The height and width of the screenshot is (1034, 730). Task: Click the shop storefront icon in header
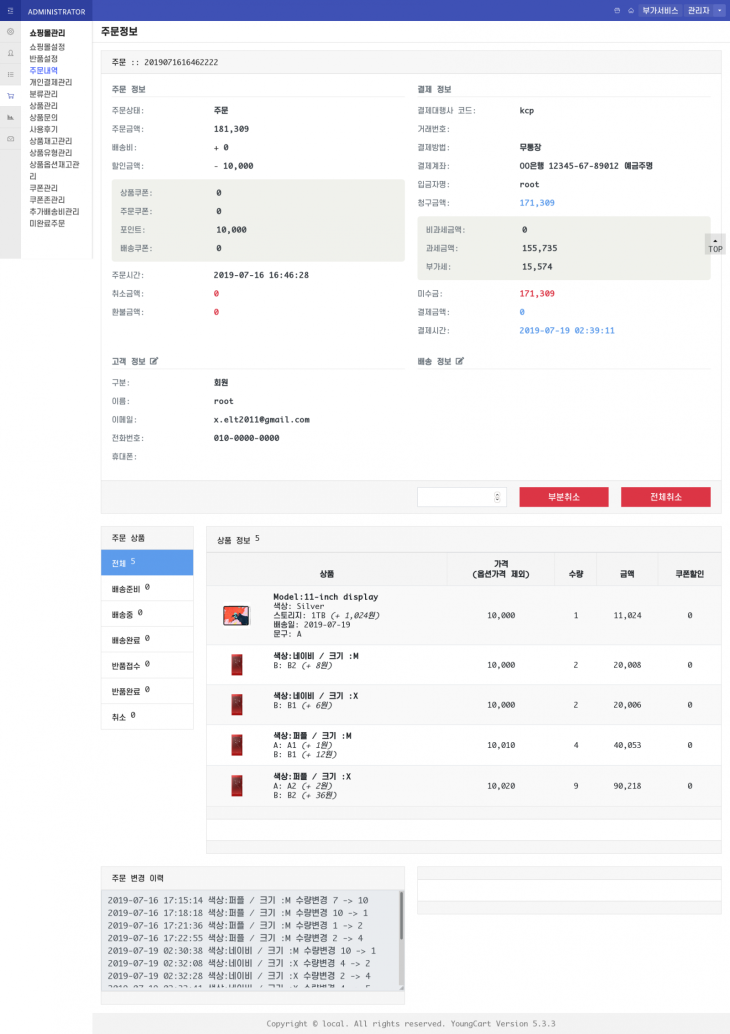coord(617,11)
